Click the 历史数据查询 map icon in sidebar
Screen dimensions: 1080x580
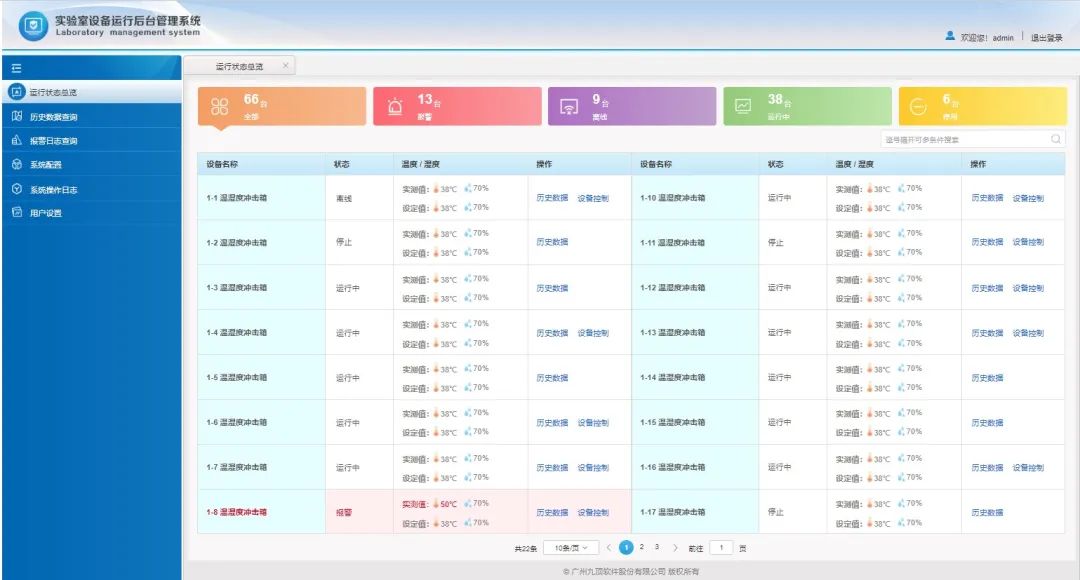tap(16, 117)
